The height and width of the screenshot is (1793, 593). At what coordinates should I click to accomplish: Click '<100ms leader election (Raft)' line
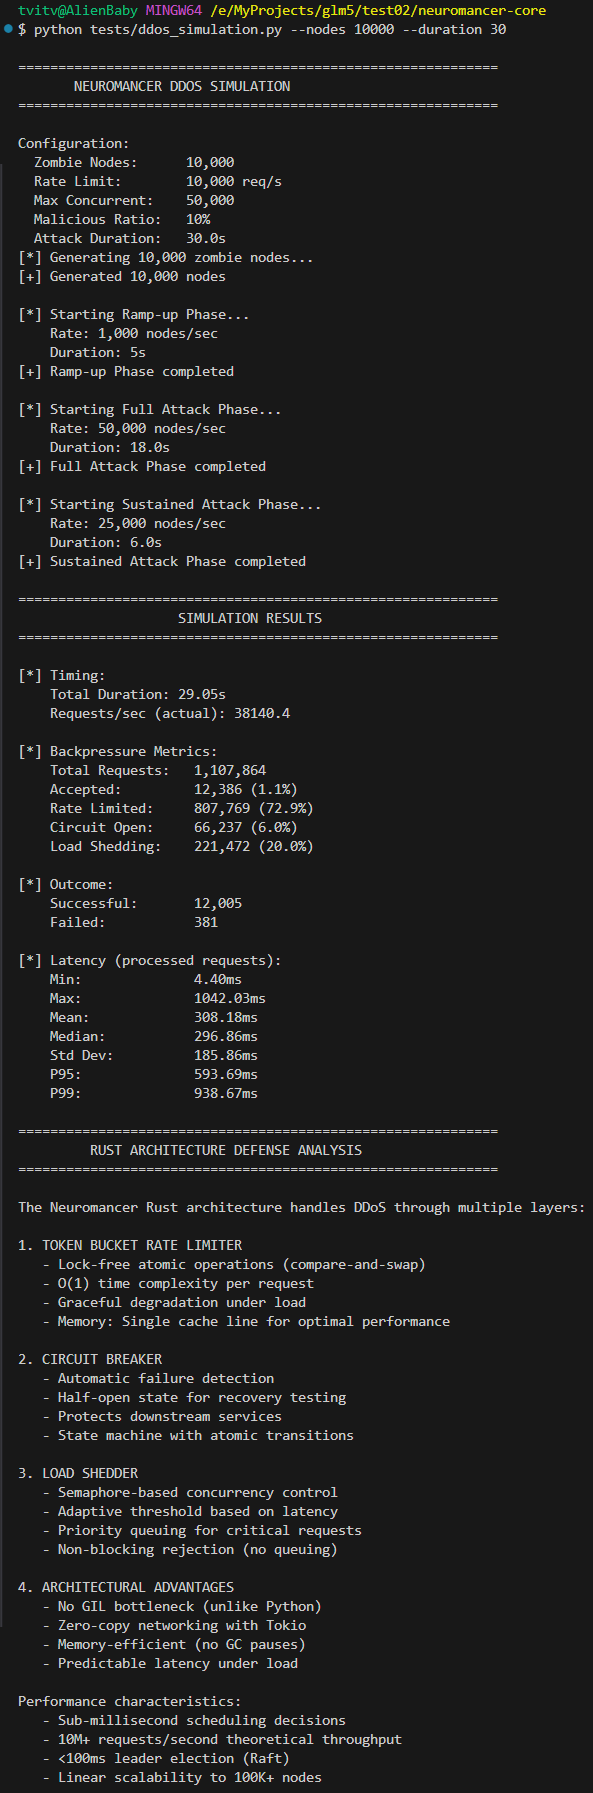(166, 1759)
